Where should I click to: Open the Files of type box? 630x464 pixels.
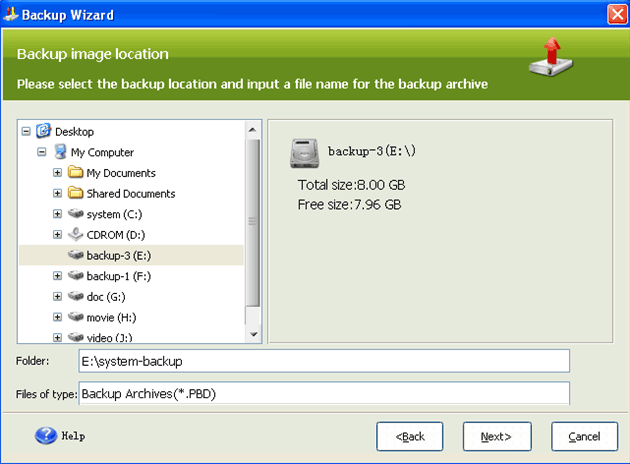coord(324,393)
